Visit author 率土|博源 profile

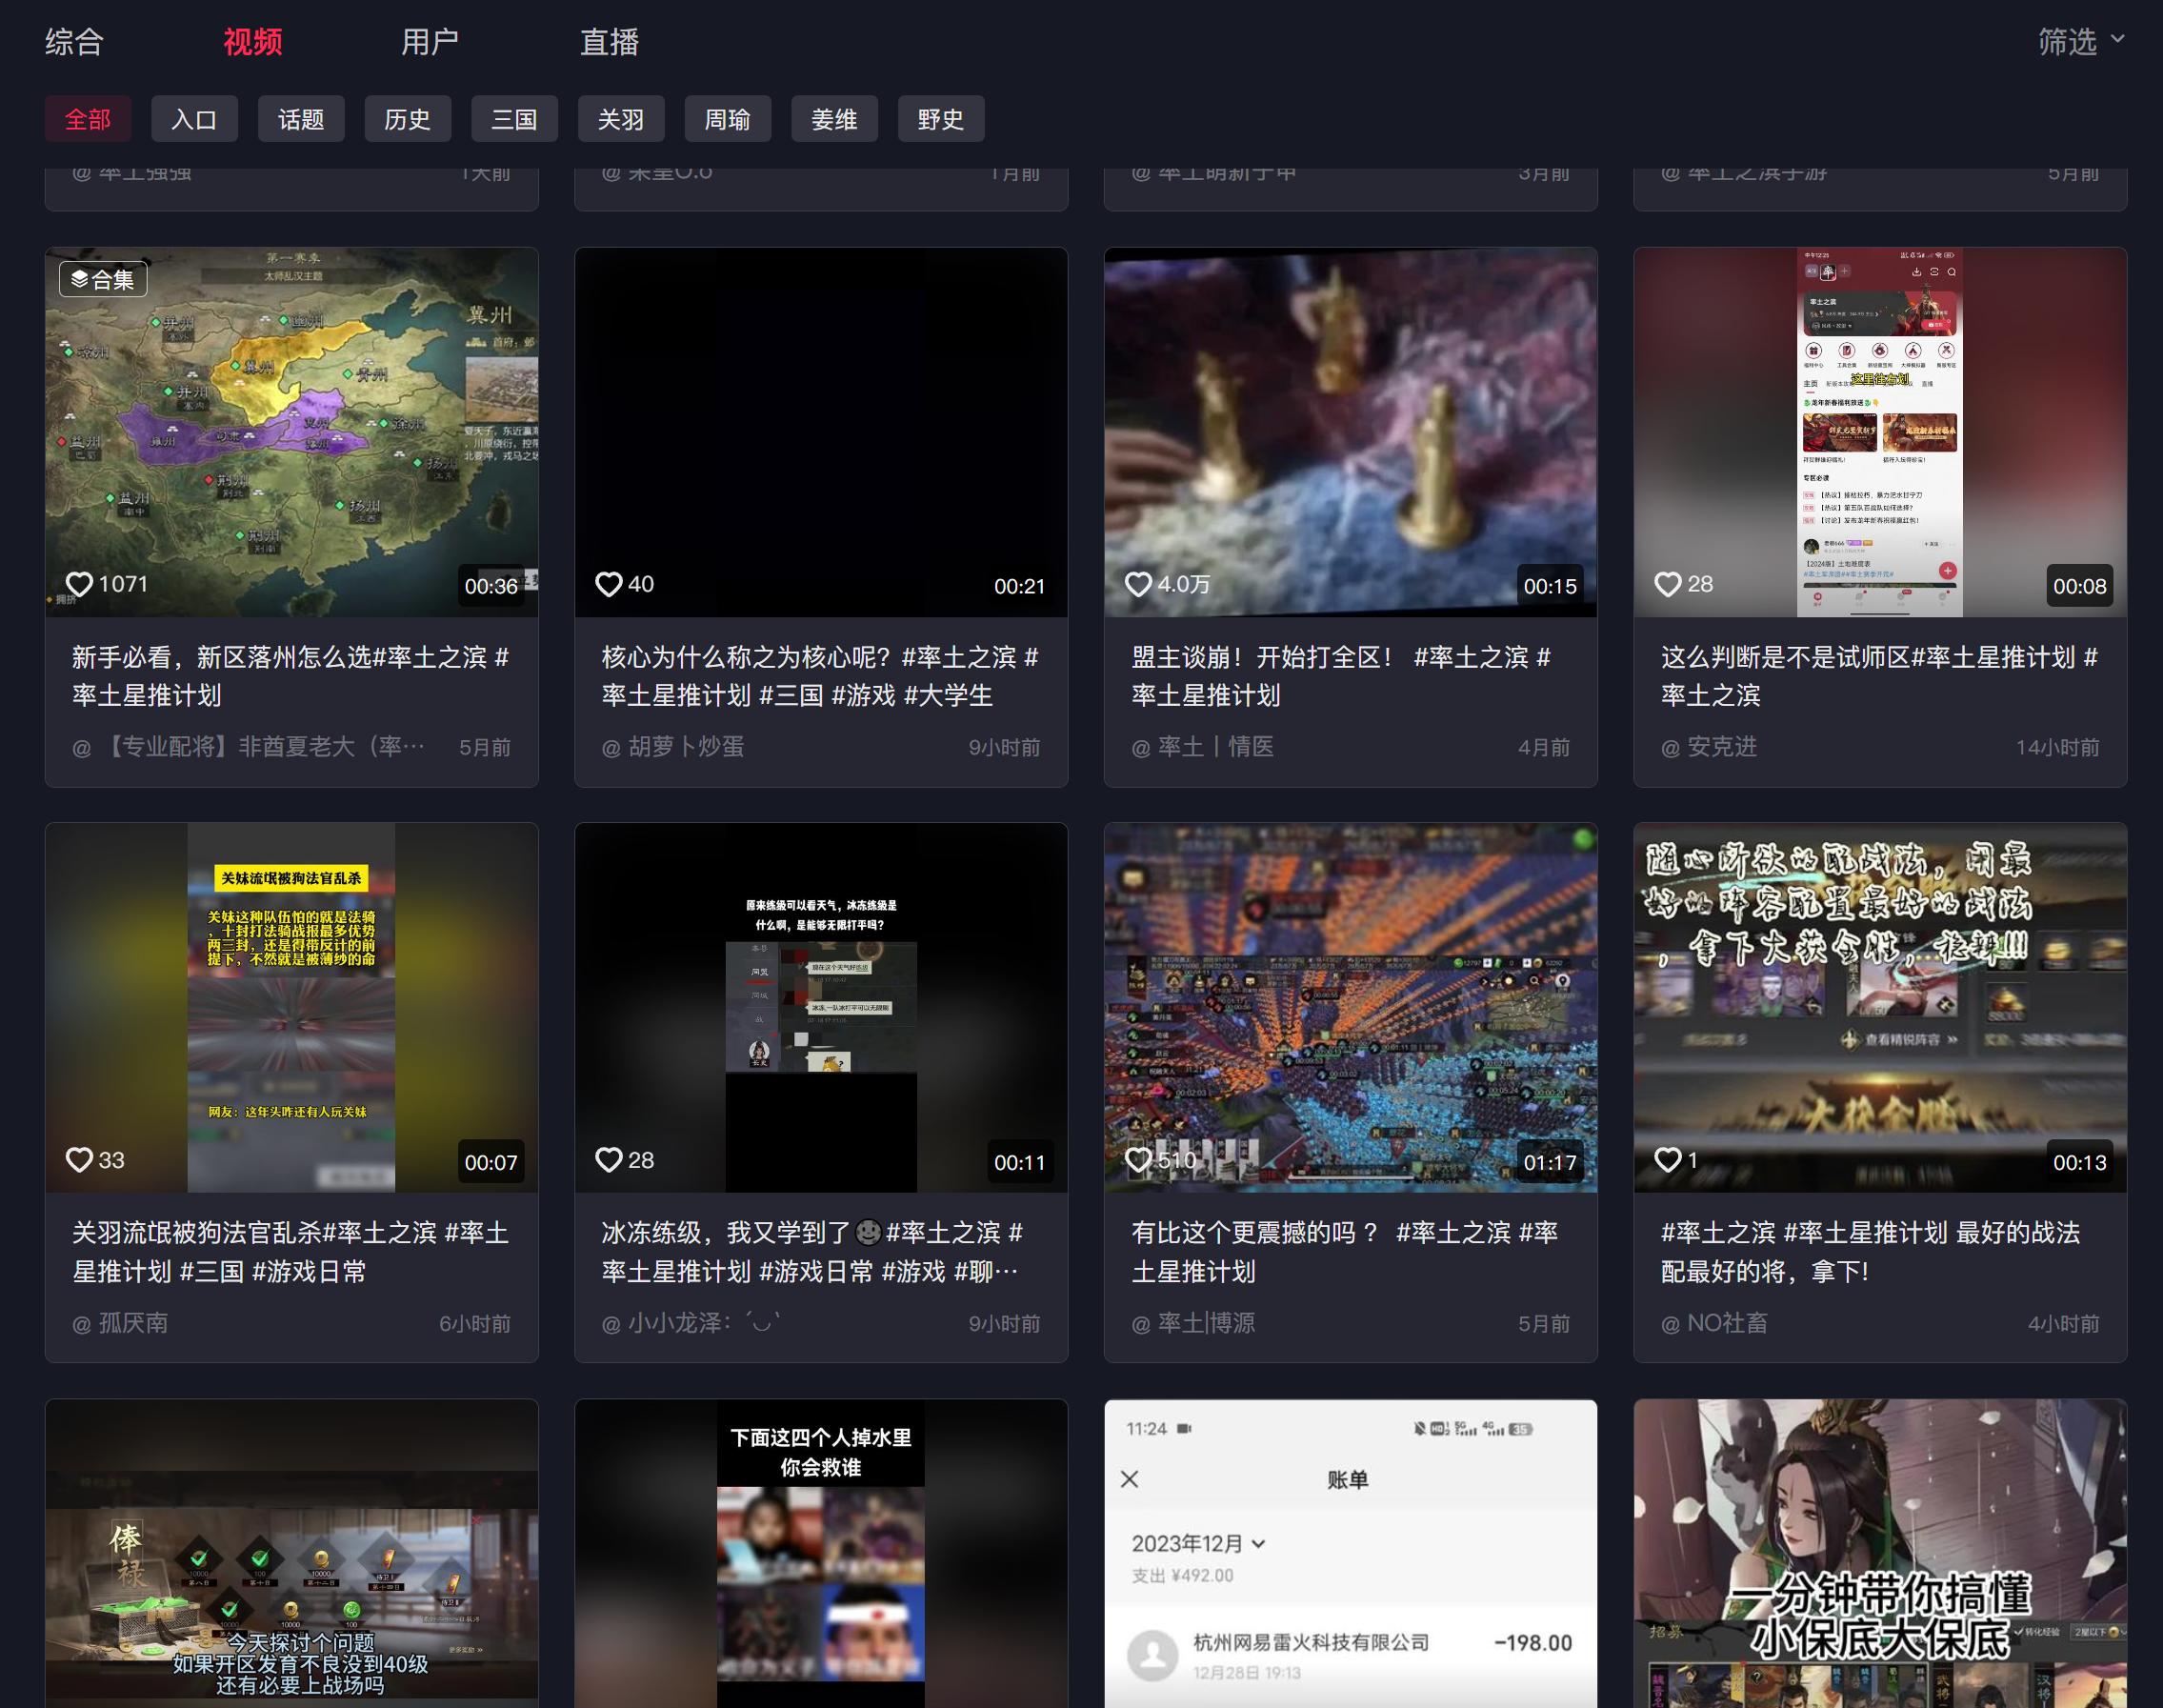click(x=1193, y=1323)
